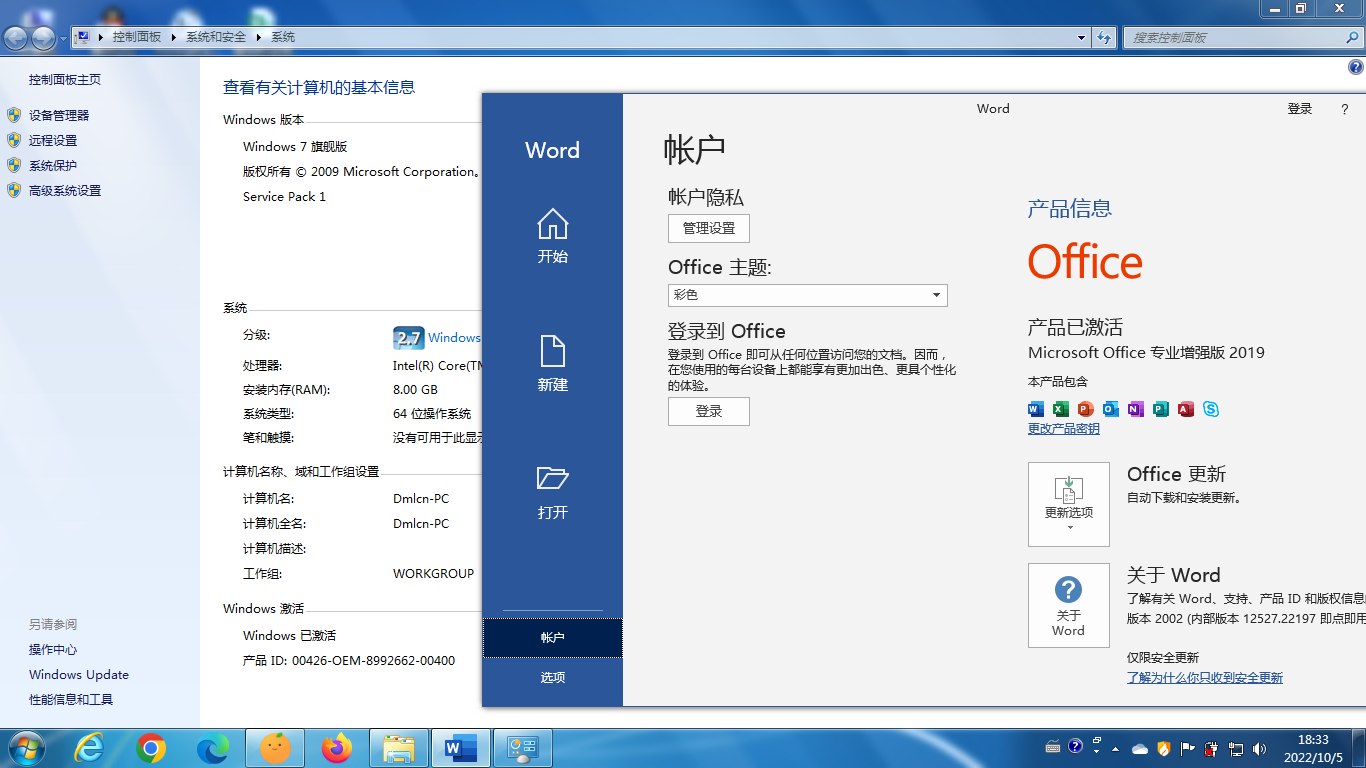1366x768 pixels.
Task: Select the 帐户 (Account) tab
Action: (x=552, y=638)
